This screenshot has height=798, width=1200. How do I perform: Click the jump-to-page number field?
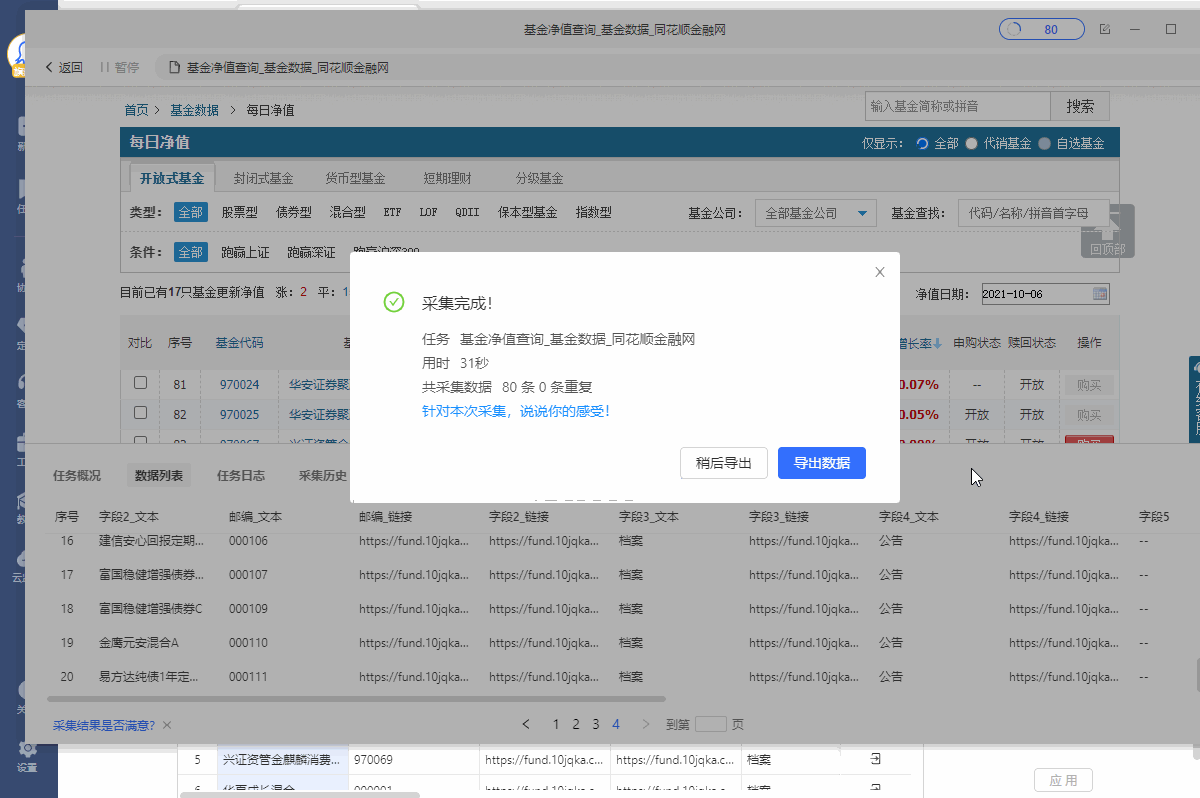pyautogui.click(x=711, y=724)
